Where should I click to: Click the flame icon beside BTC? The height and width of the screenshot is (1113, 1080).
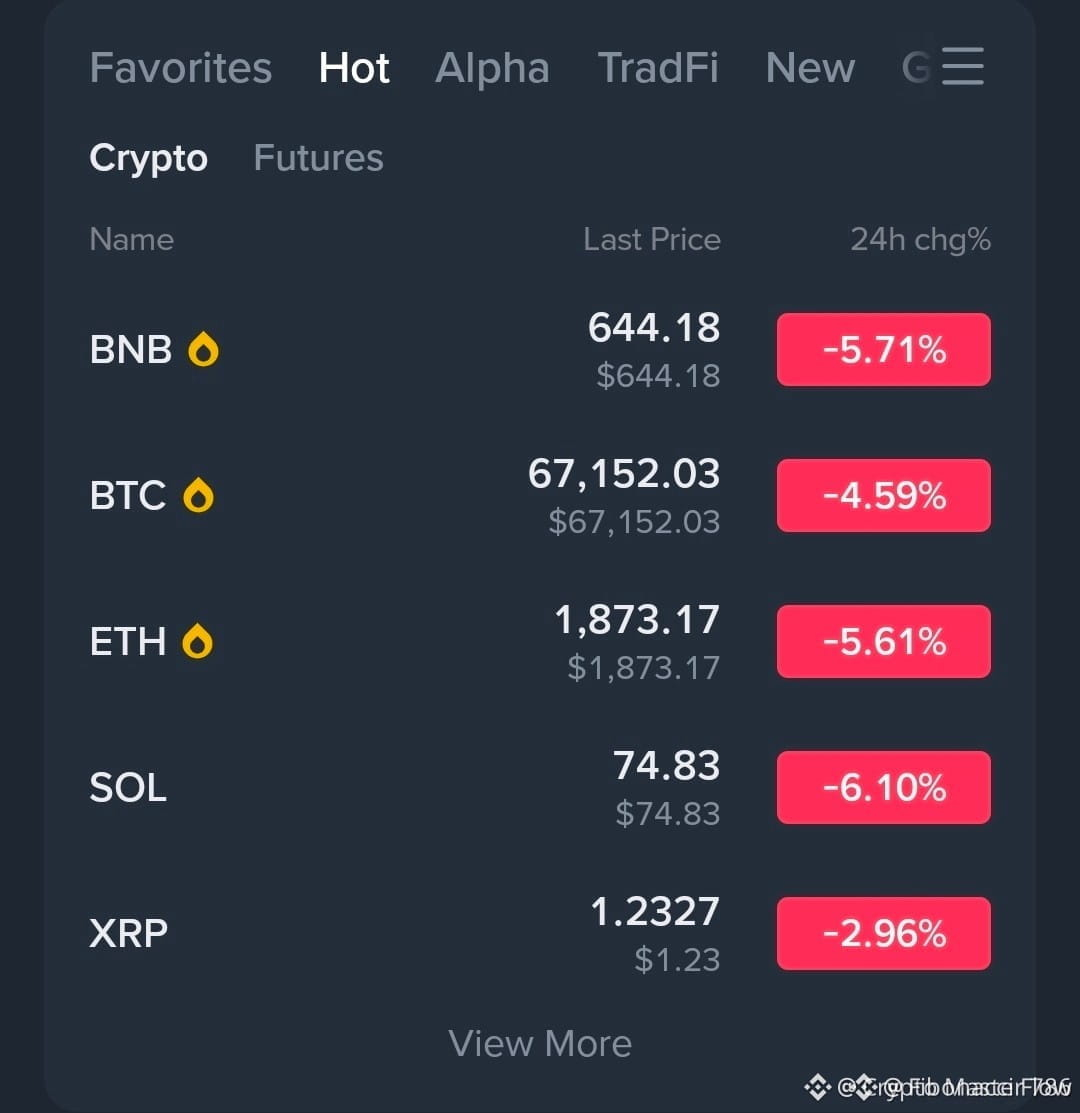[x=198, y=495]
